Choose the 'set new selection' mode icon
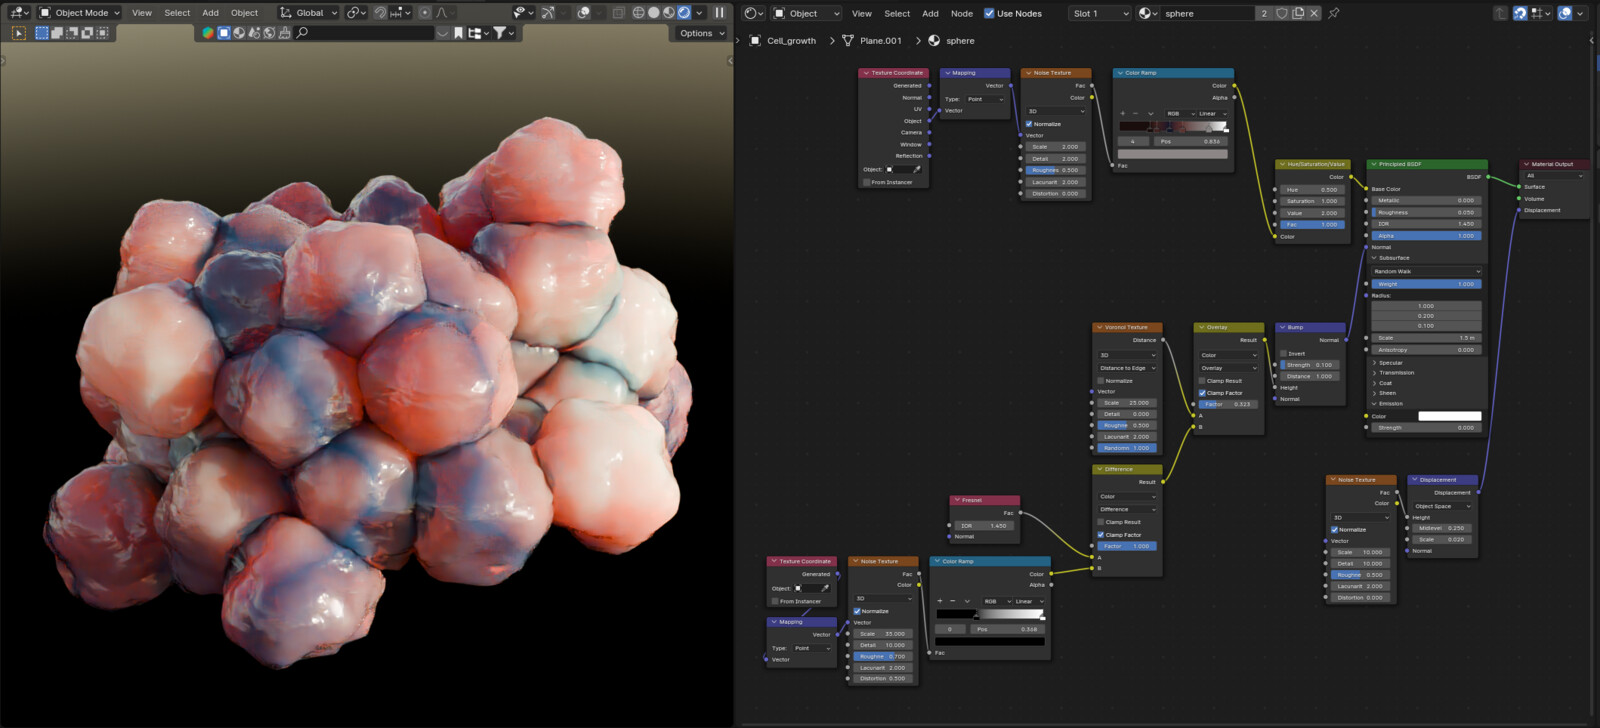The height and width of the screenshot is (728, 1600). 42,33
